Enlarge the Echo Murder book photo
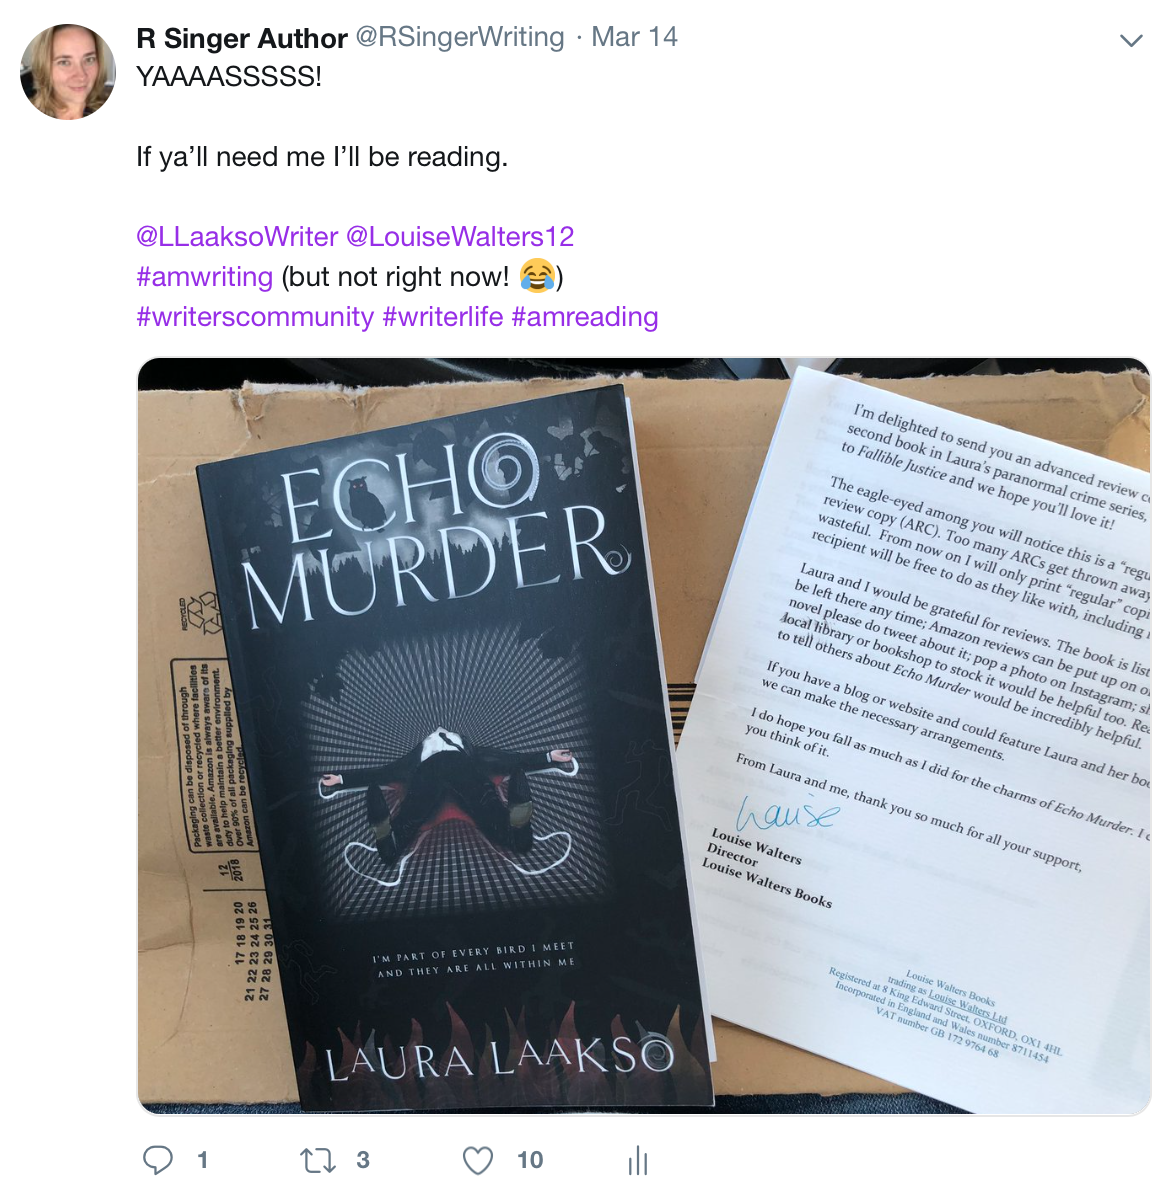The height and width of the screenshot is (1192, 1170). pyautogui.click(x=644, y=736)
